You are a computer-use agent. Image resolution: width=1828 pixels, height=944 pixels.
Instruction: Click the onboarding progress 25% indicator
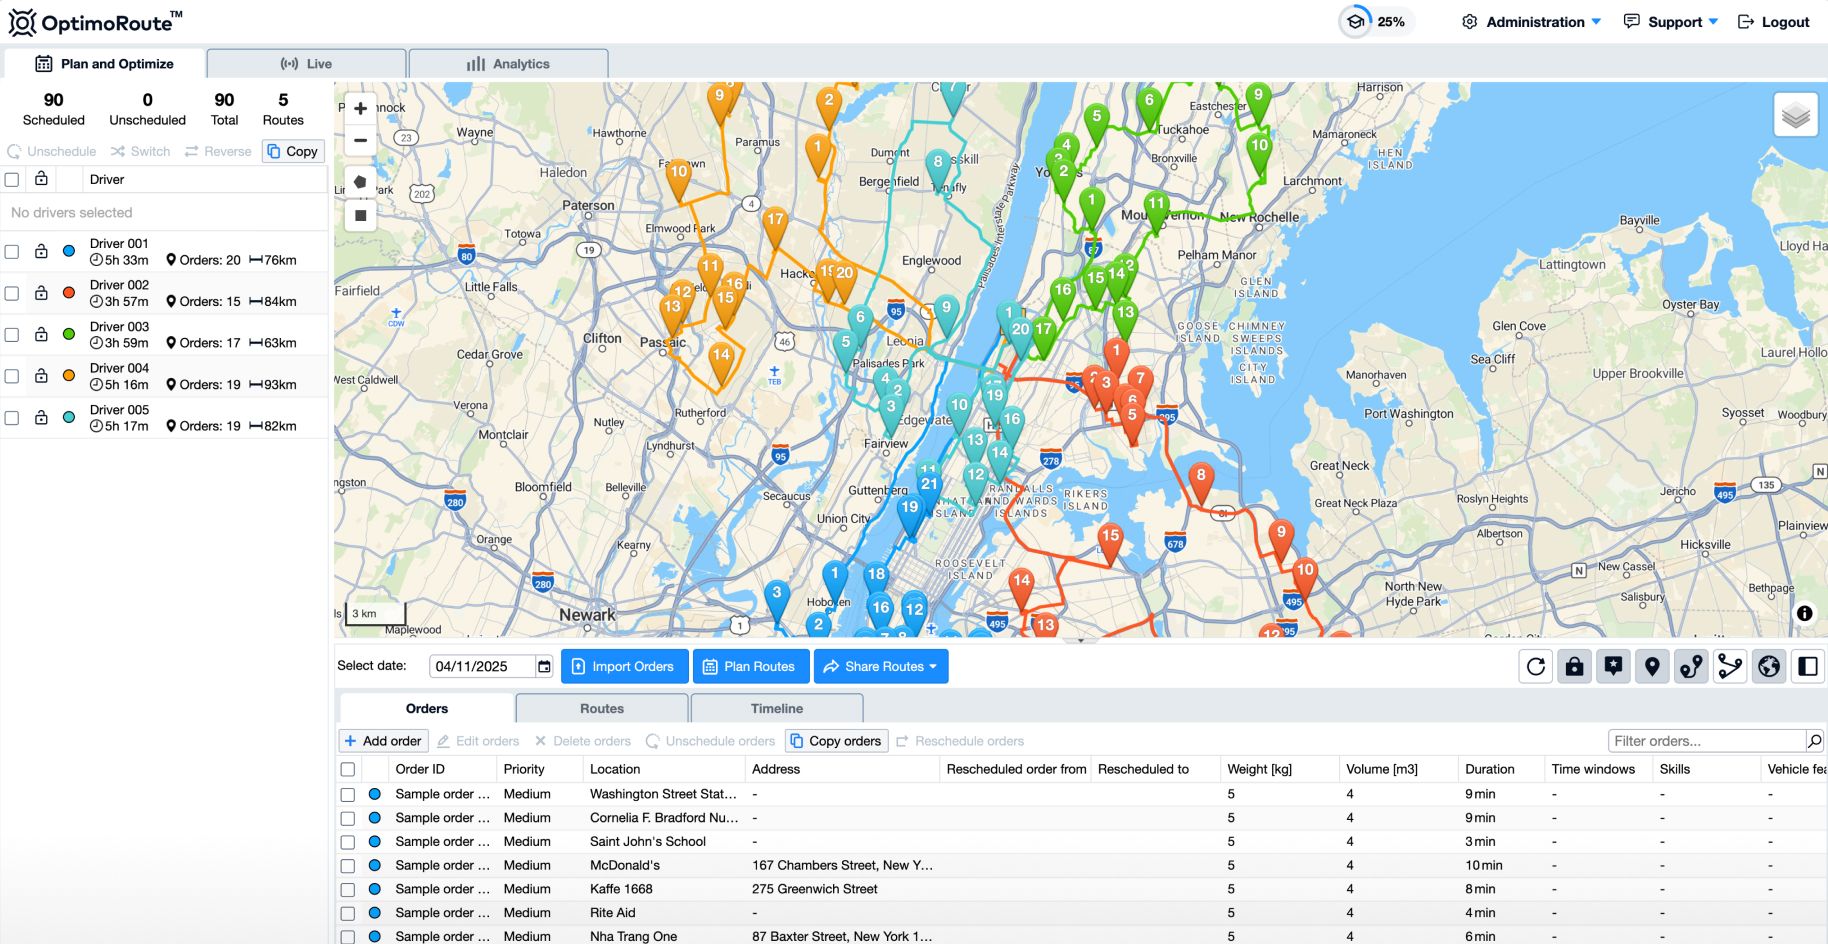tap(1376, 22)
